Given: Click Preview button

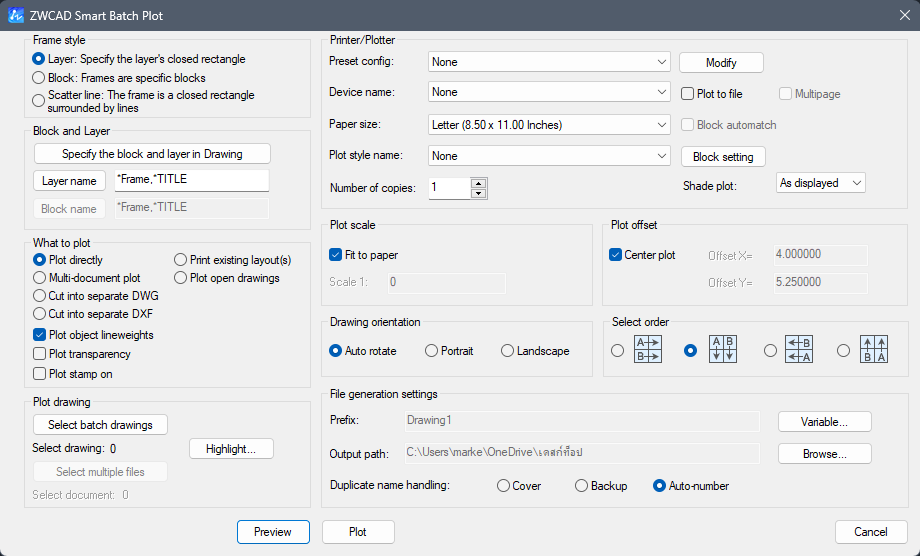Looking at the screenshot, I should (x=273, y=532).
